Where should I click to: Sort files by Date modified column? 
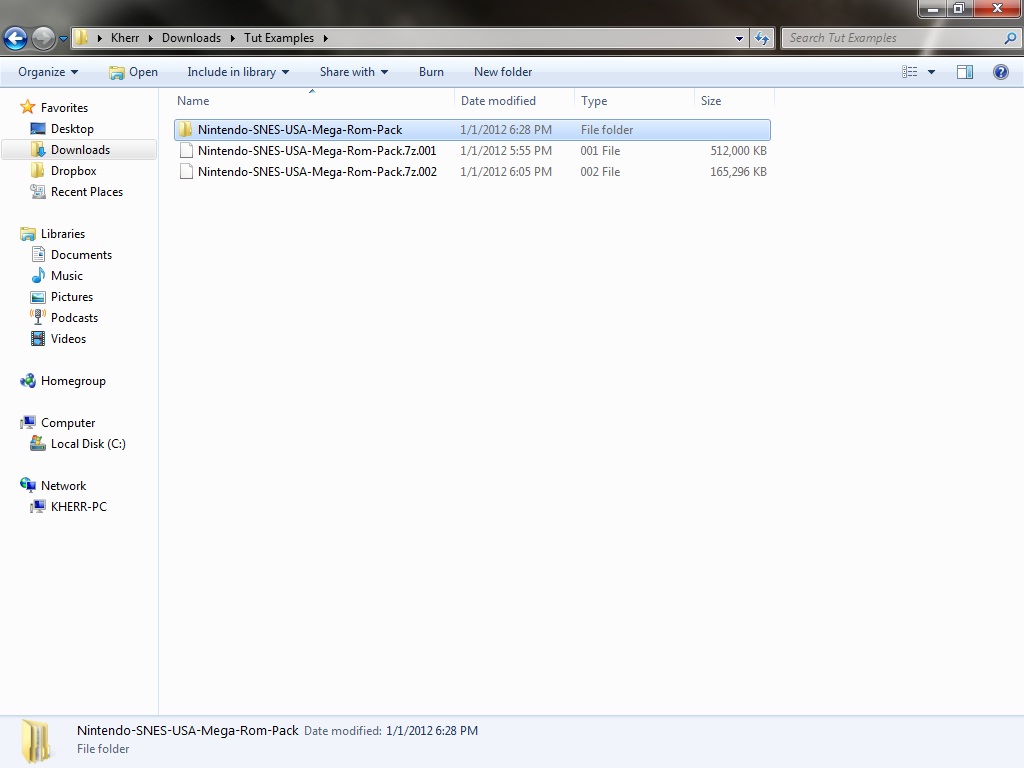pos(498,101)
